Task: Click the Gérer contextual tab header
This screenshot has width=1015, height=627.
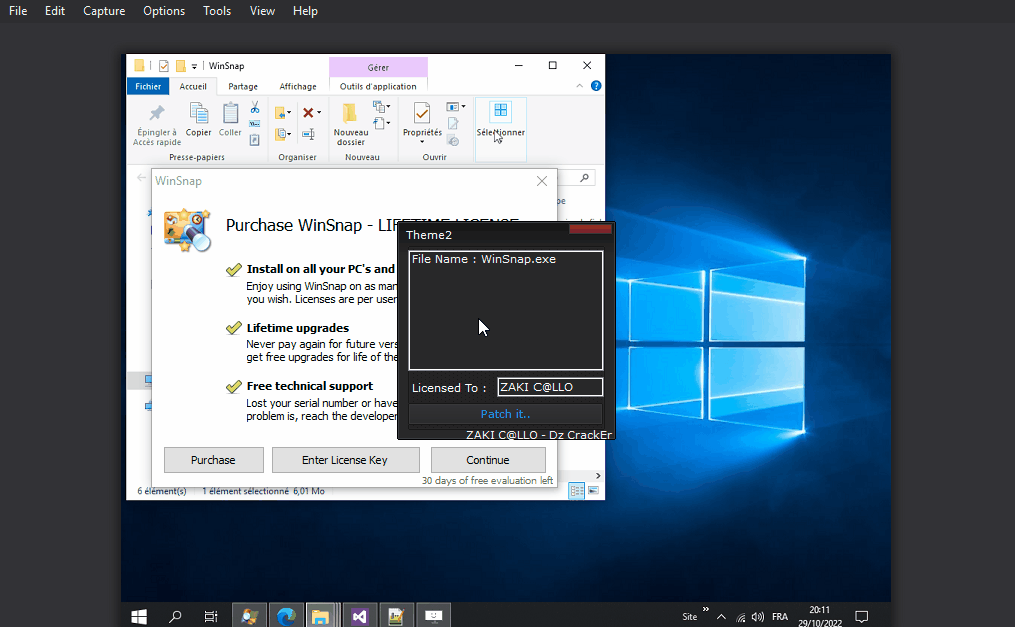Action: coord(378,67)
